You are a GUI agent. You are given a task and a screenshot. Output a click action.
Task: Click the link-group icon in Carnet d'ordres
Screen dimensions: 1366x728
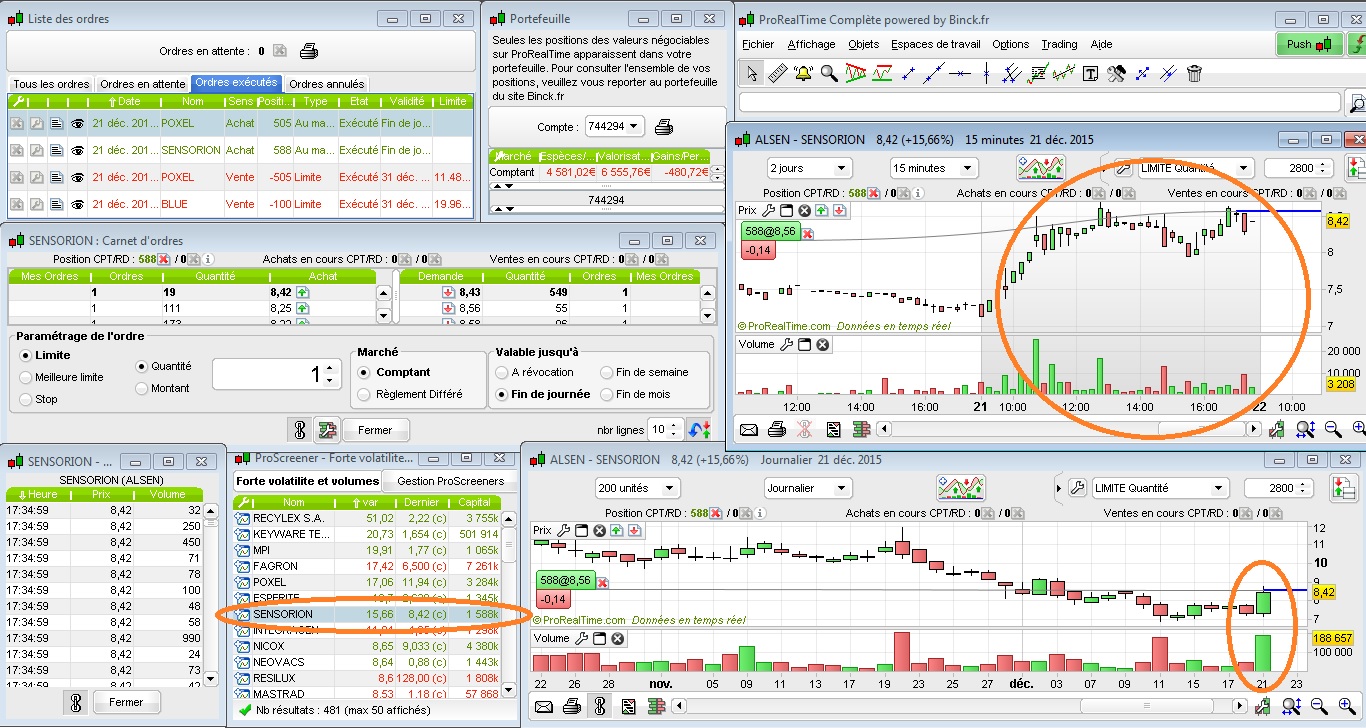tap(298, 430)
